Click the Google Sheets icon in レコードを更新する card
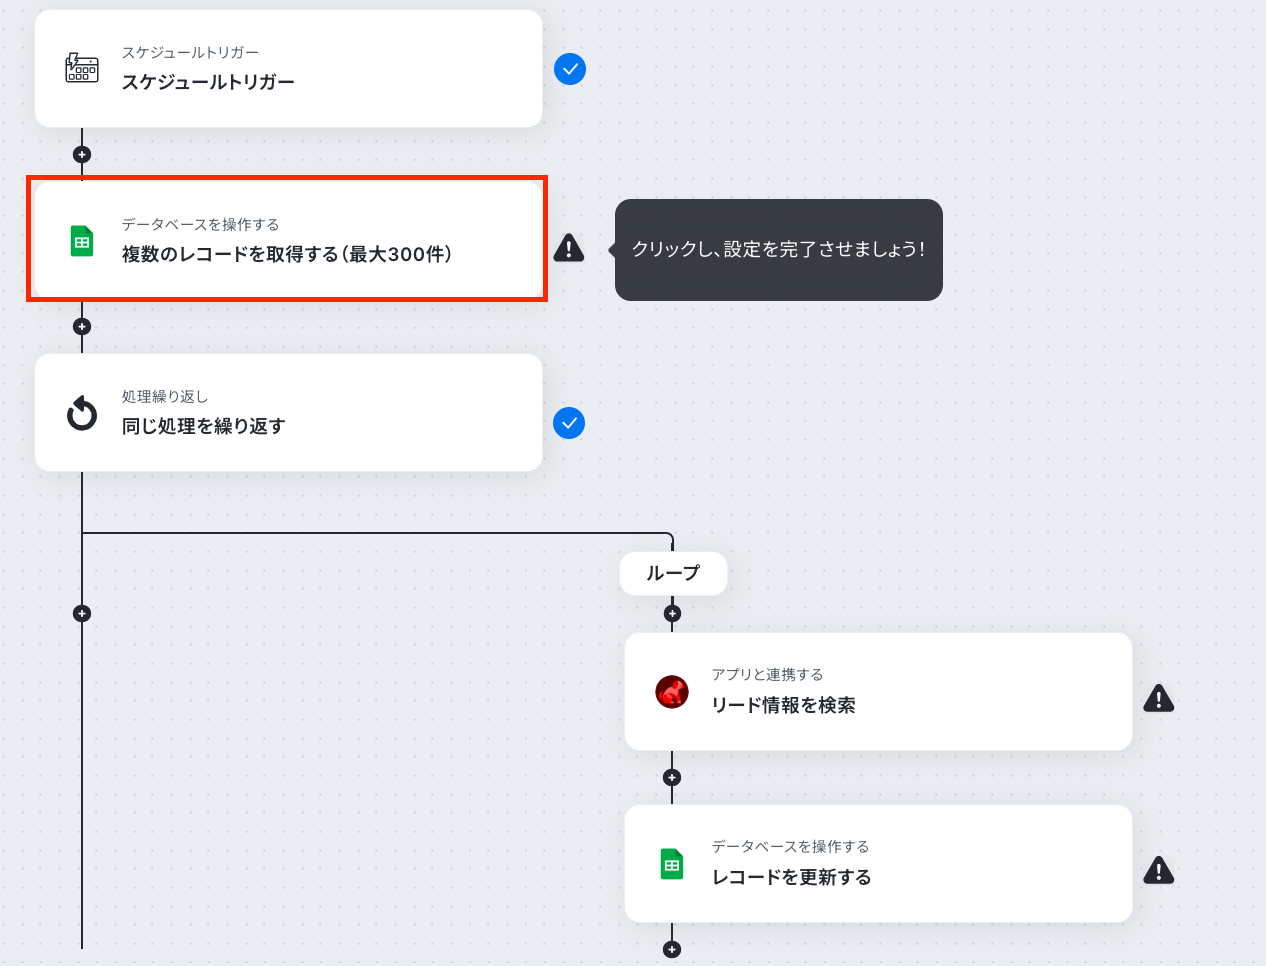Image resolution: width=1266 pixels, height=966 pixels. point(672,864)
